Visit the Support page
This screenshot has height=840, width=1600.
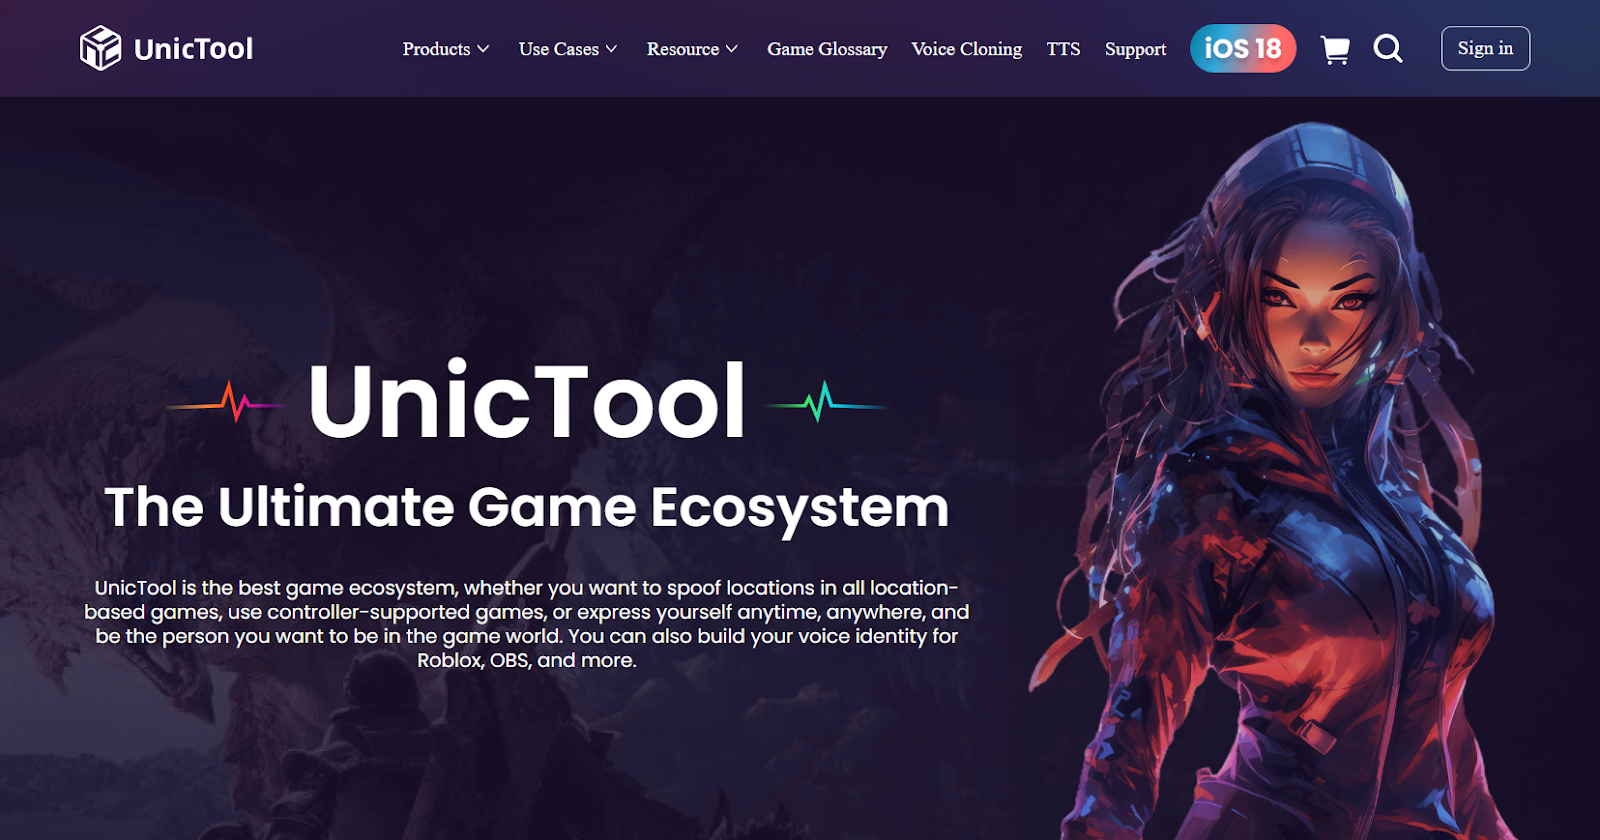click(1135, 49)
